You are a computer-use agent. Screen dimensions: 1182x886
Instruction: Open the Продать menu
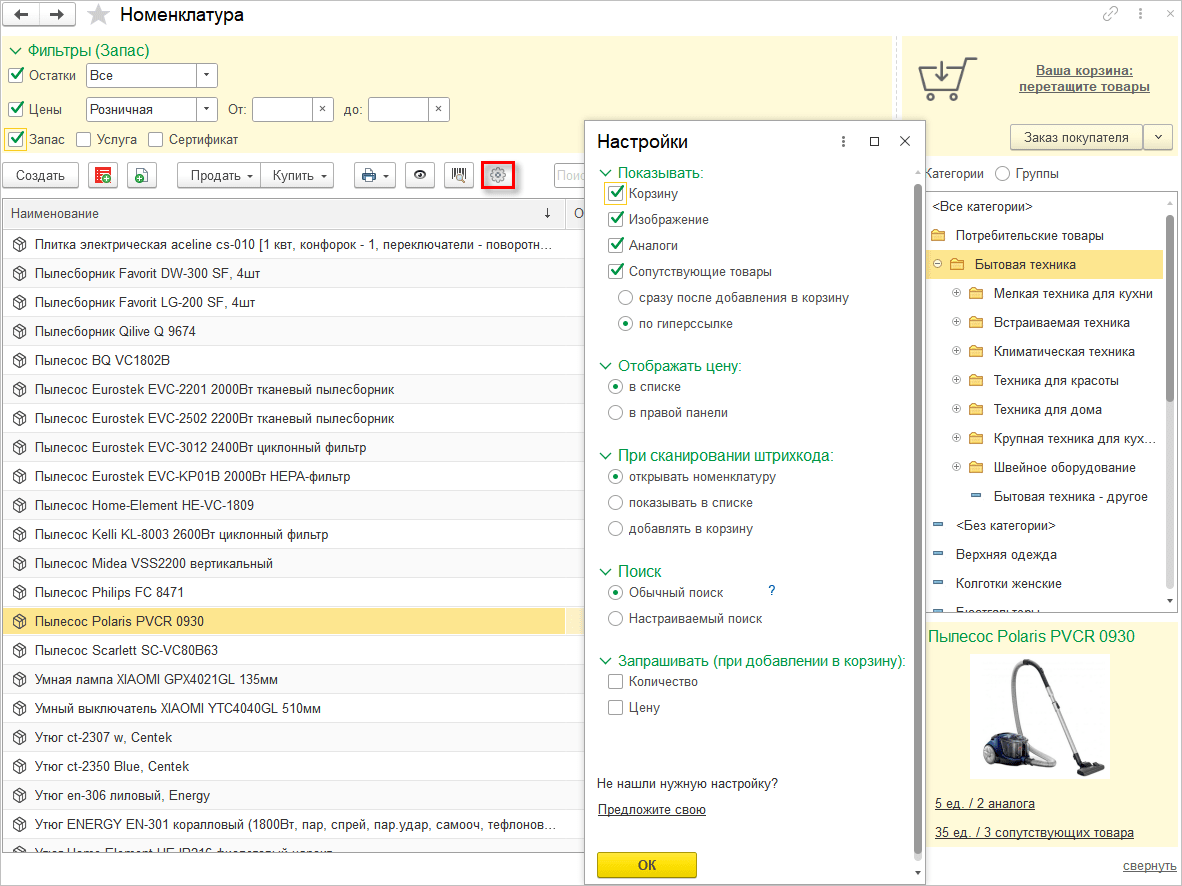click(219, 175)
